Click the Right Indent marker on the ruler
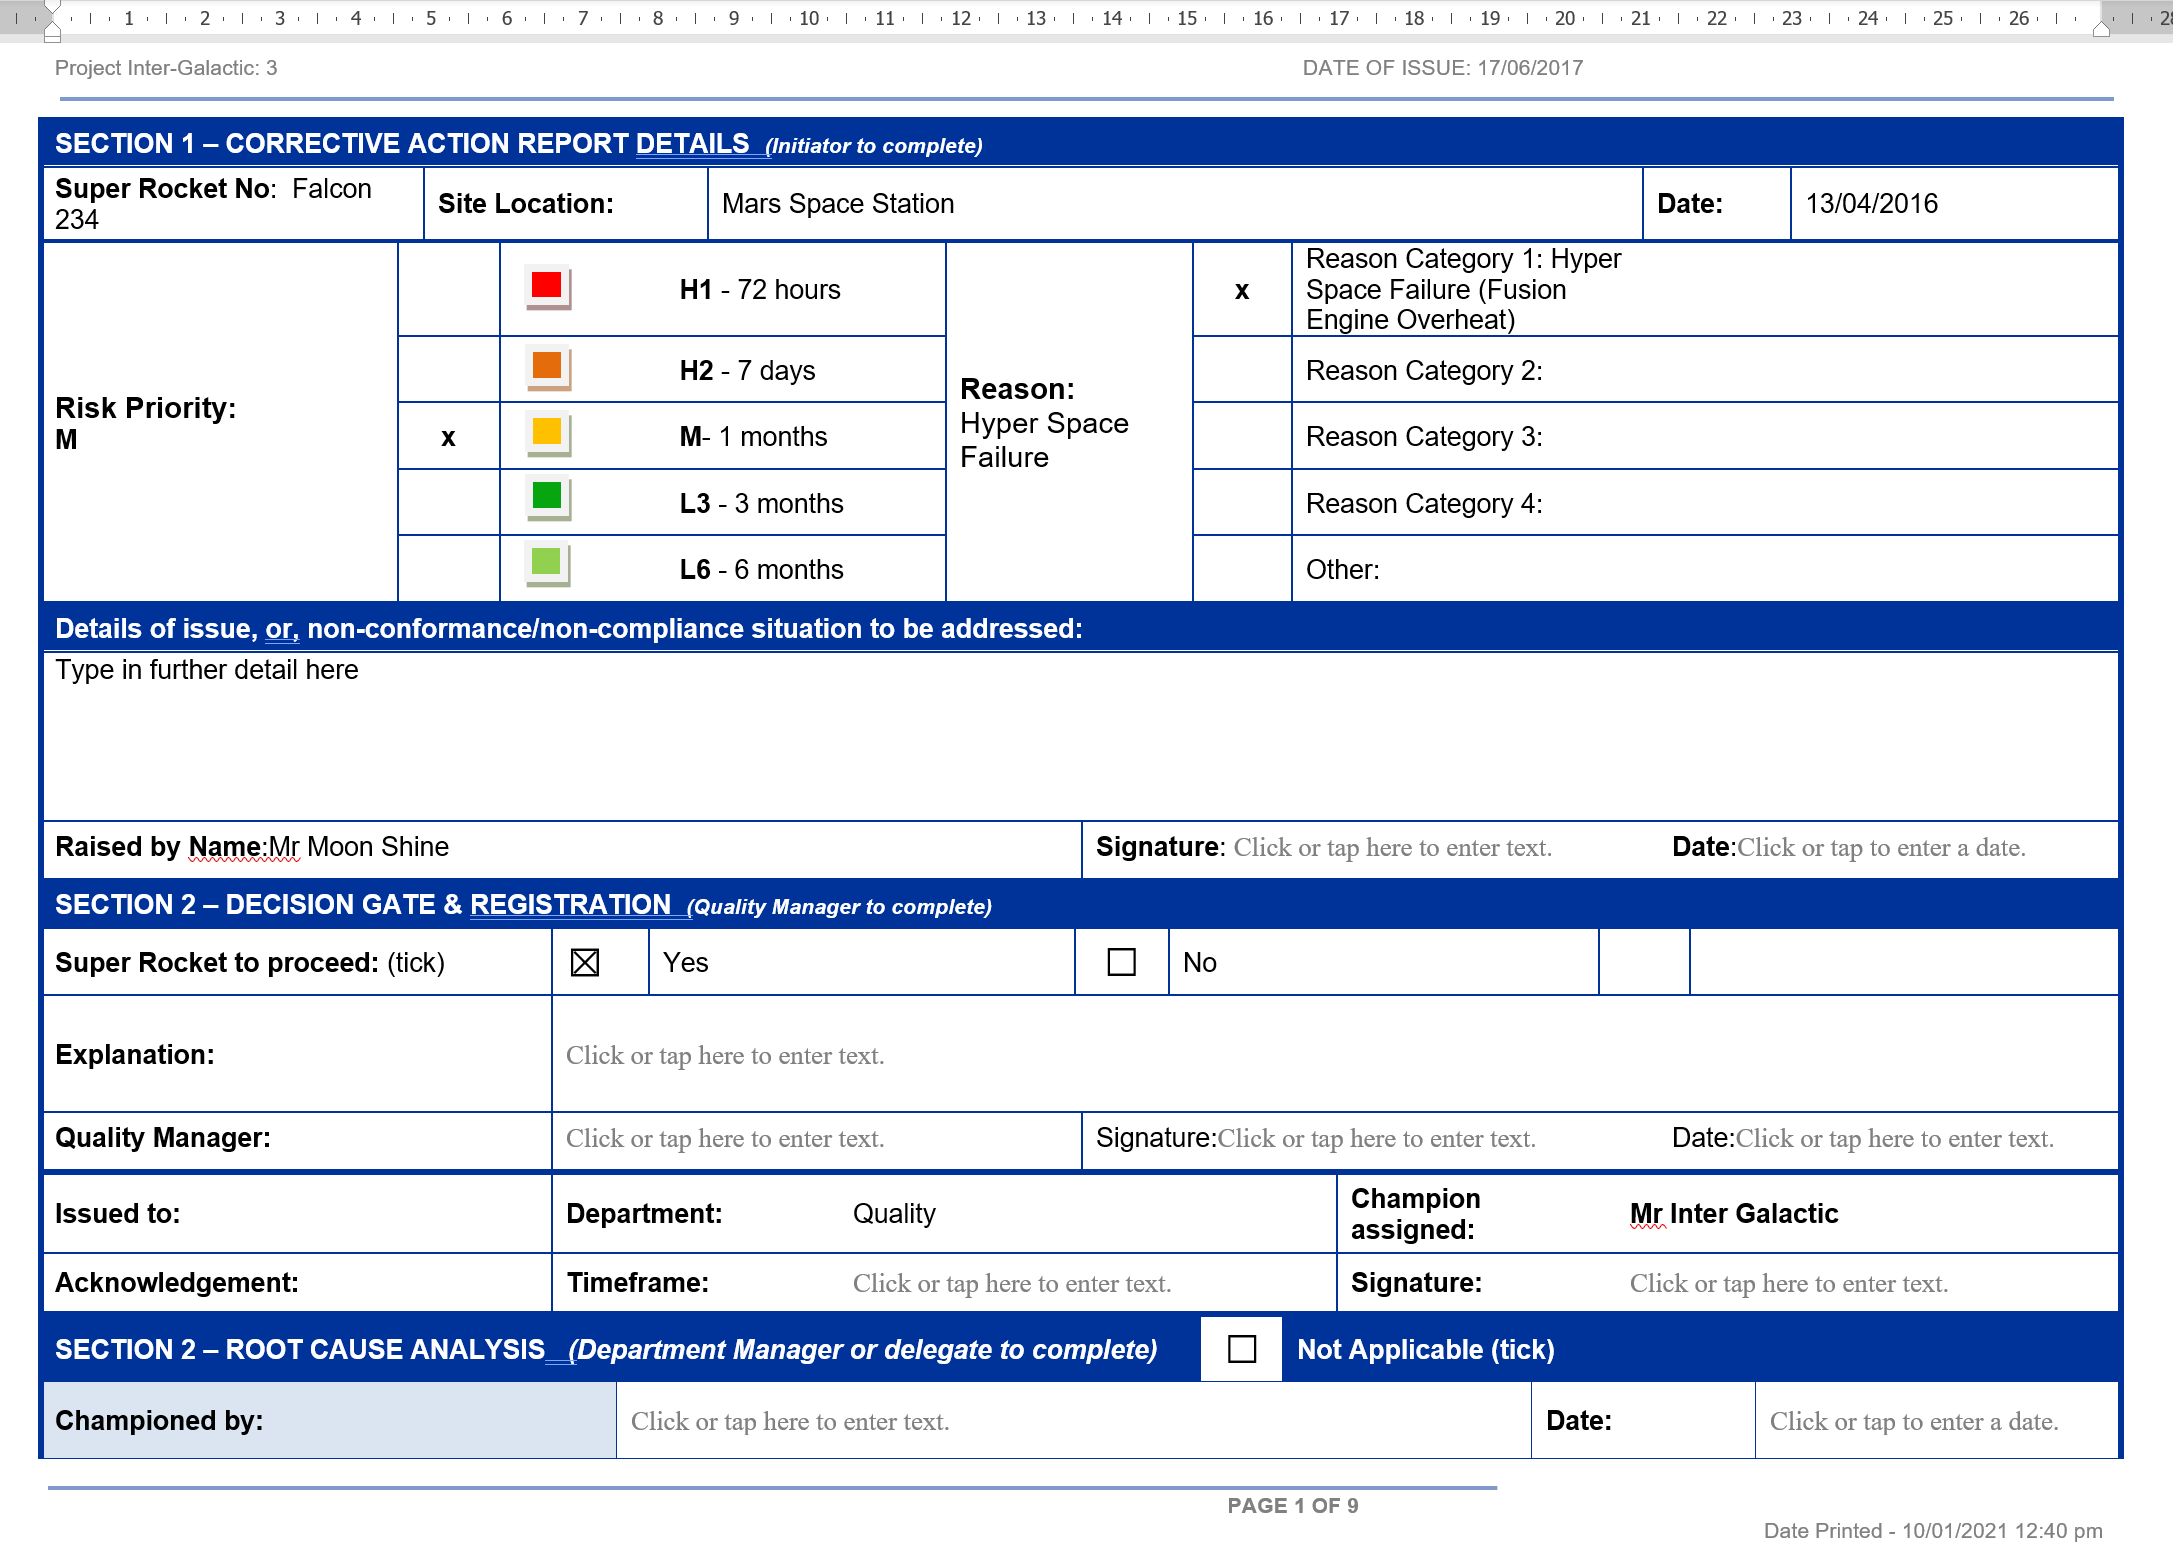Viewport: 2173px width, 1547px height. click(2102, 30)
